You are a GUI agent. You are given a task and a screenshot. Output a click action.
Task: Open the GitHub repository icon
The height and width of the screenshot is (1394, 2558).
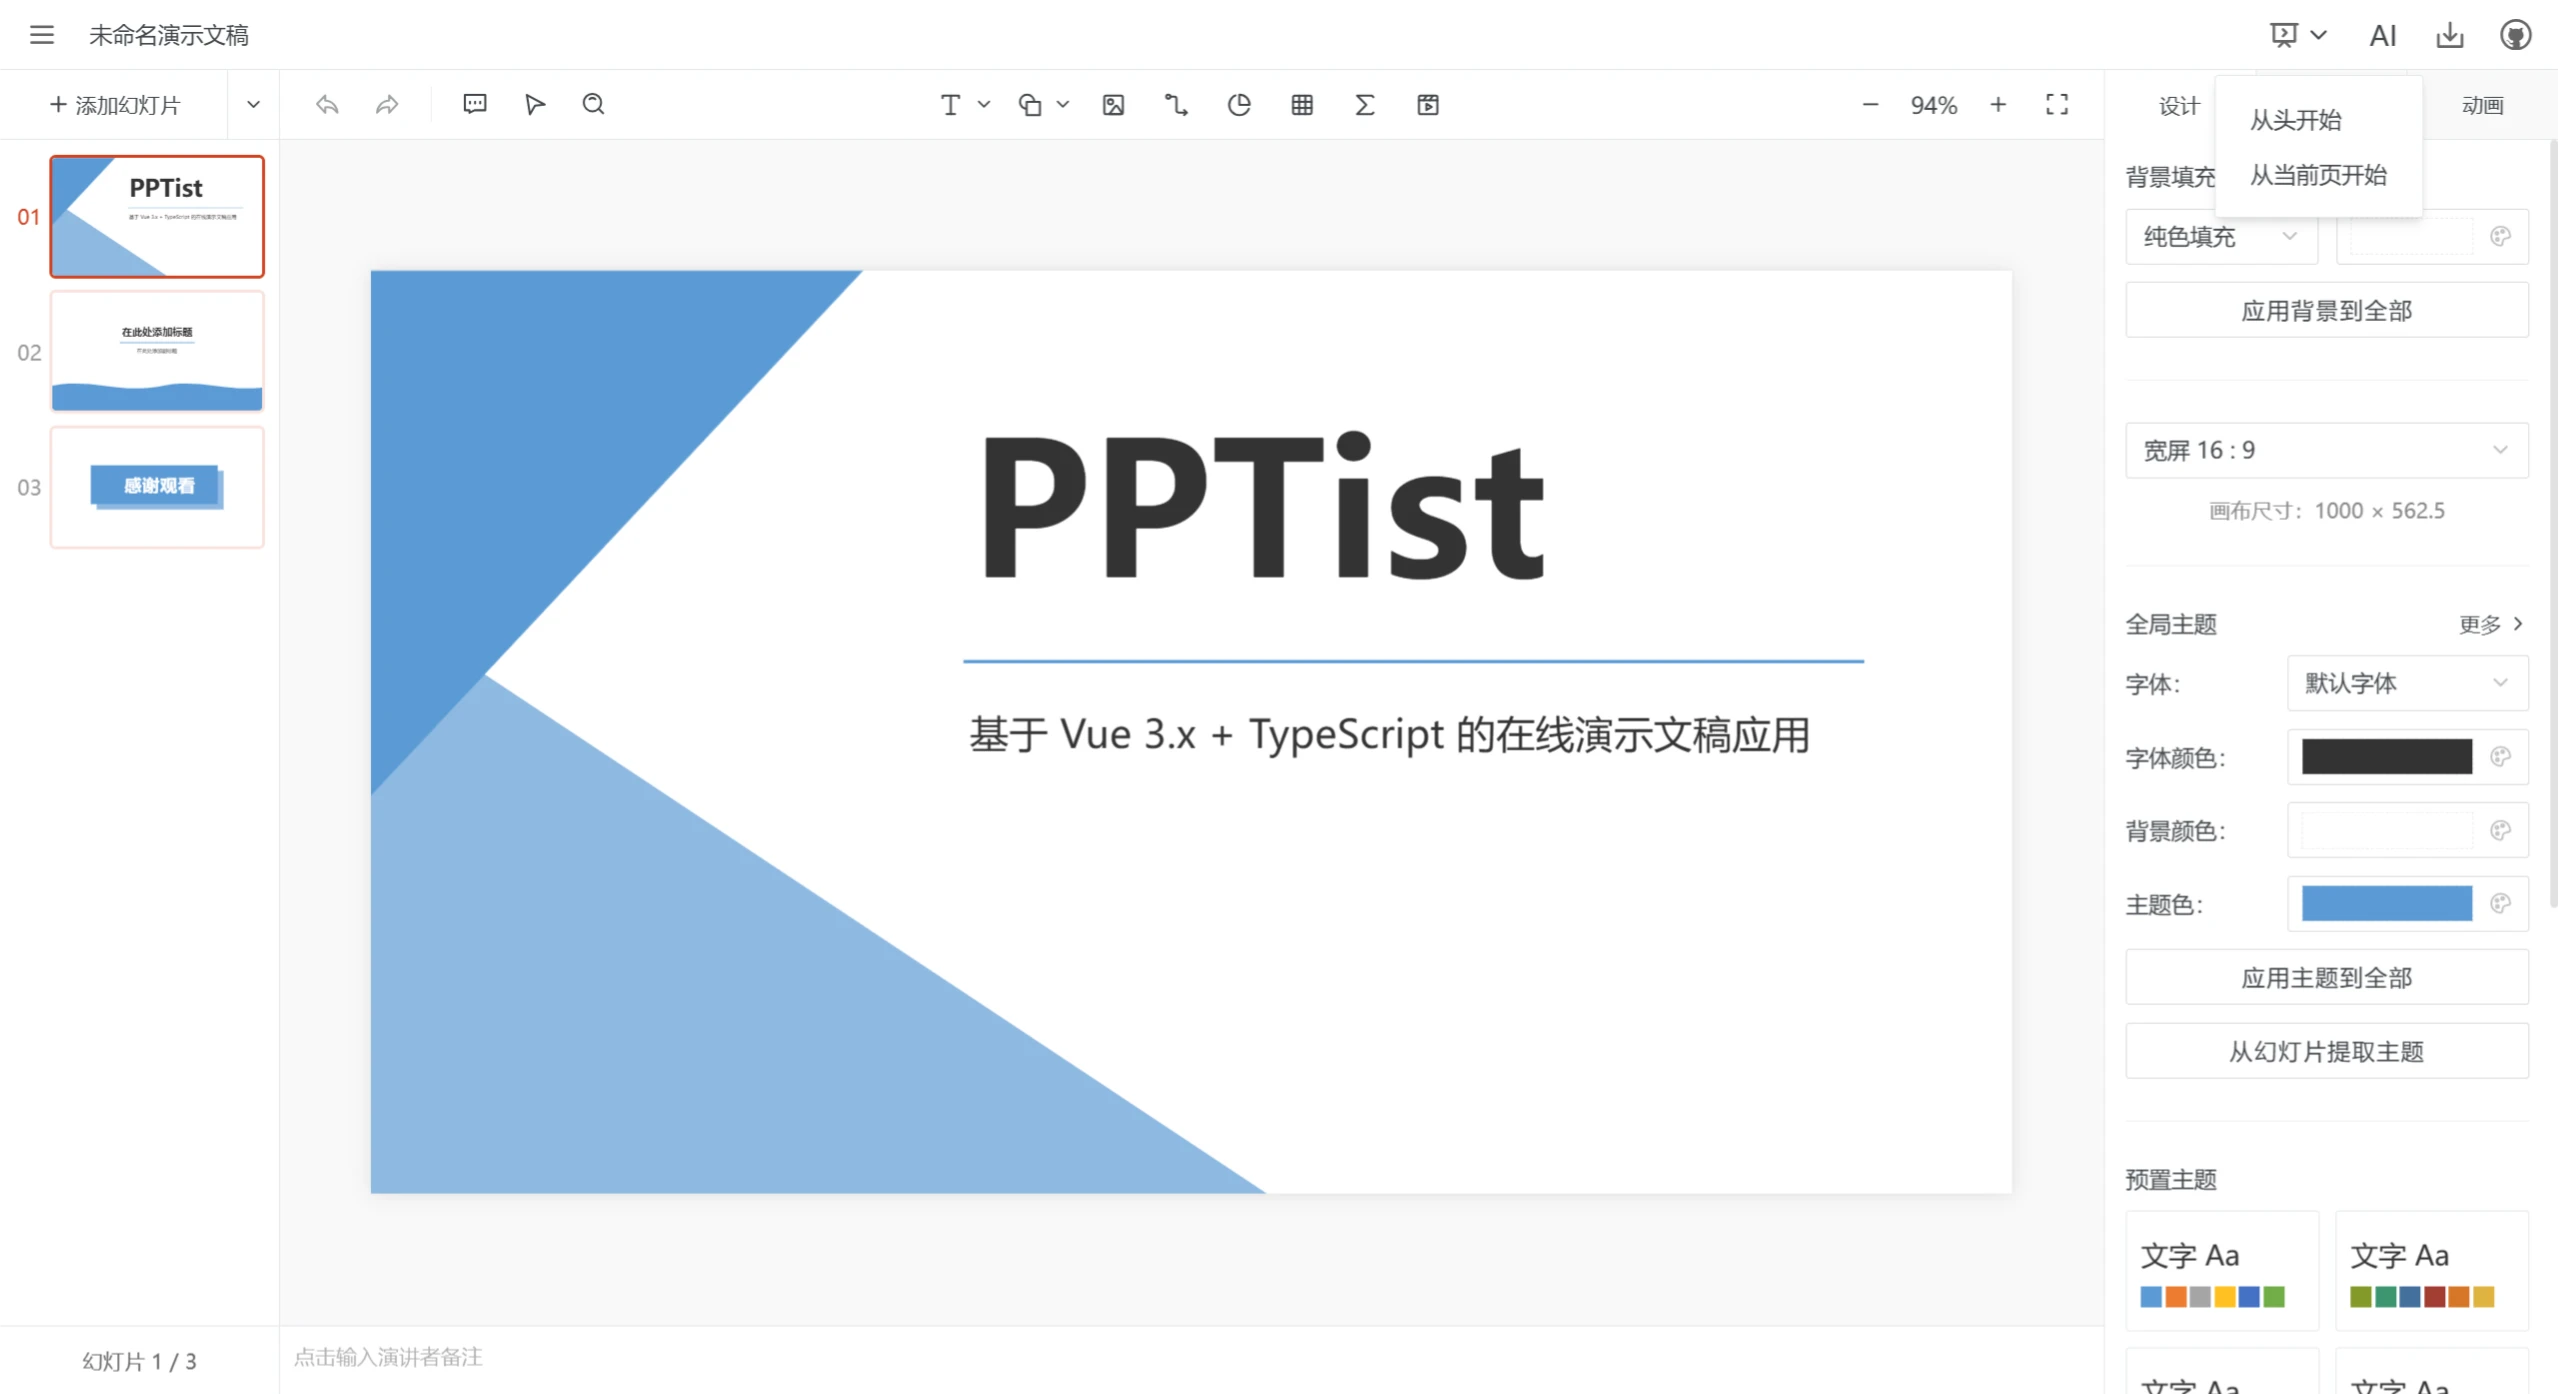coord(2516,34)
